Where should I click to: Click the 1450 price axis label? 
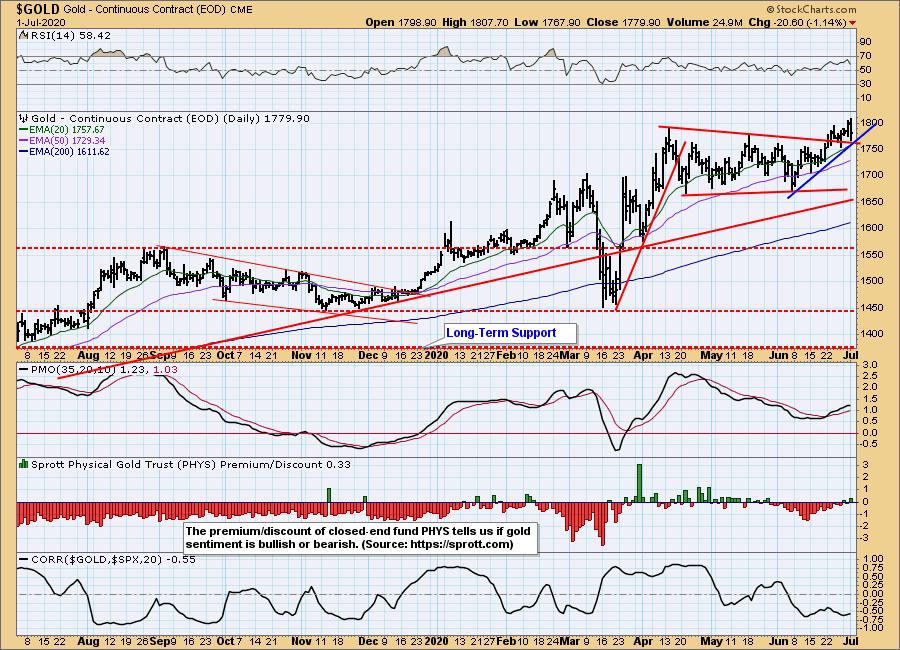pos(871,307)
